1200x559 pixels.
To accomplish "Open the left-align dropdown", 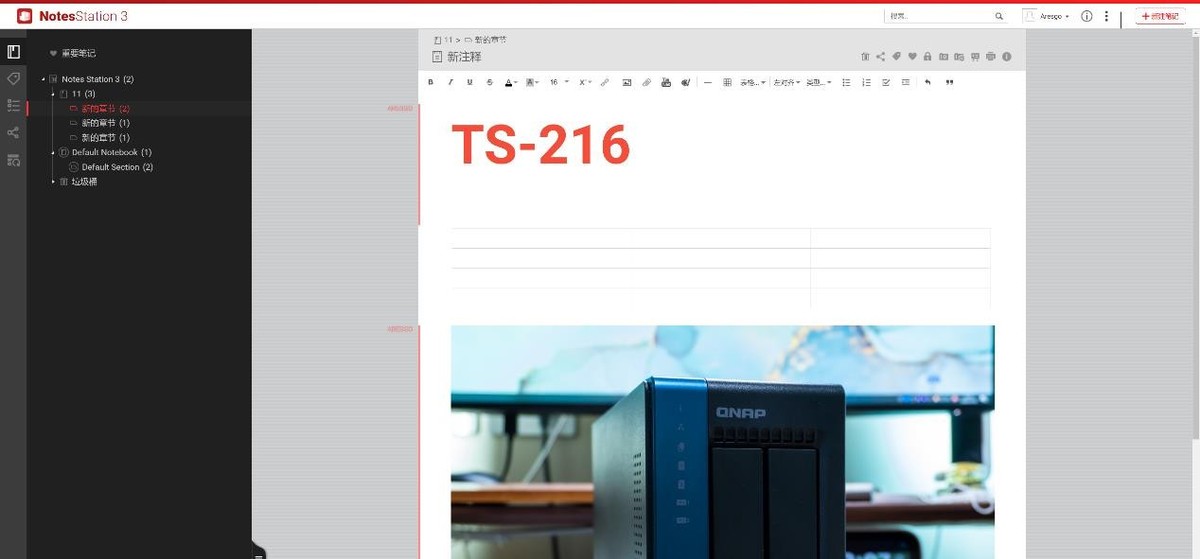I will 786,82.
